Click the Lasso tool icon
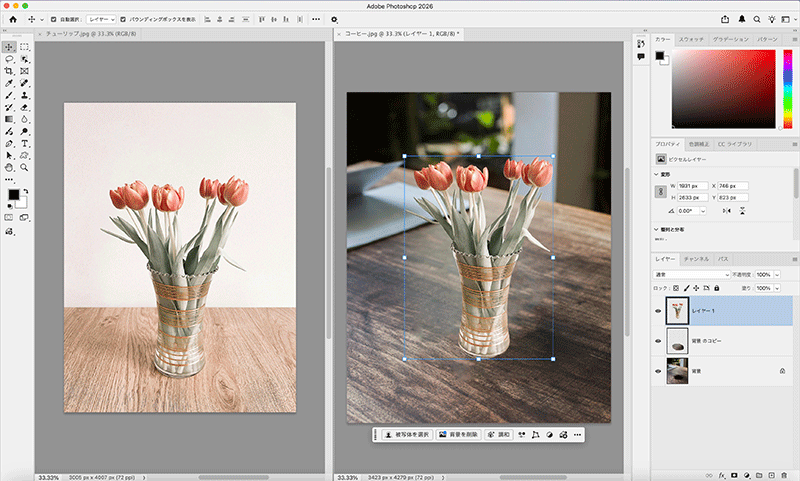 click(x=8, y=59)
